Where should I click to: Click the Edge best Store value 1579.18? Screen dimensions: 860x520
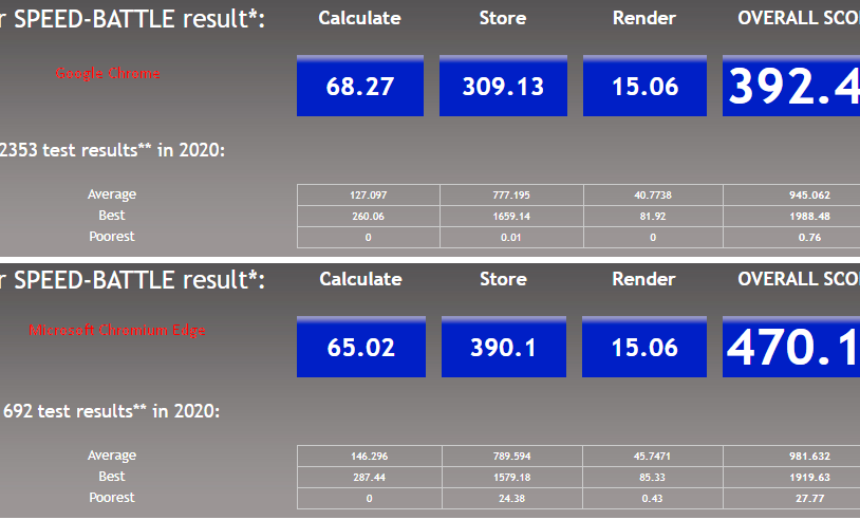pos(511,477)
